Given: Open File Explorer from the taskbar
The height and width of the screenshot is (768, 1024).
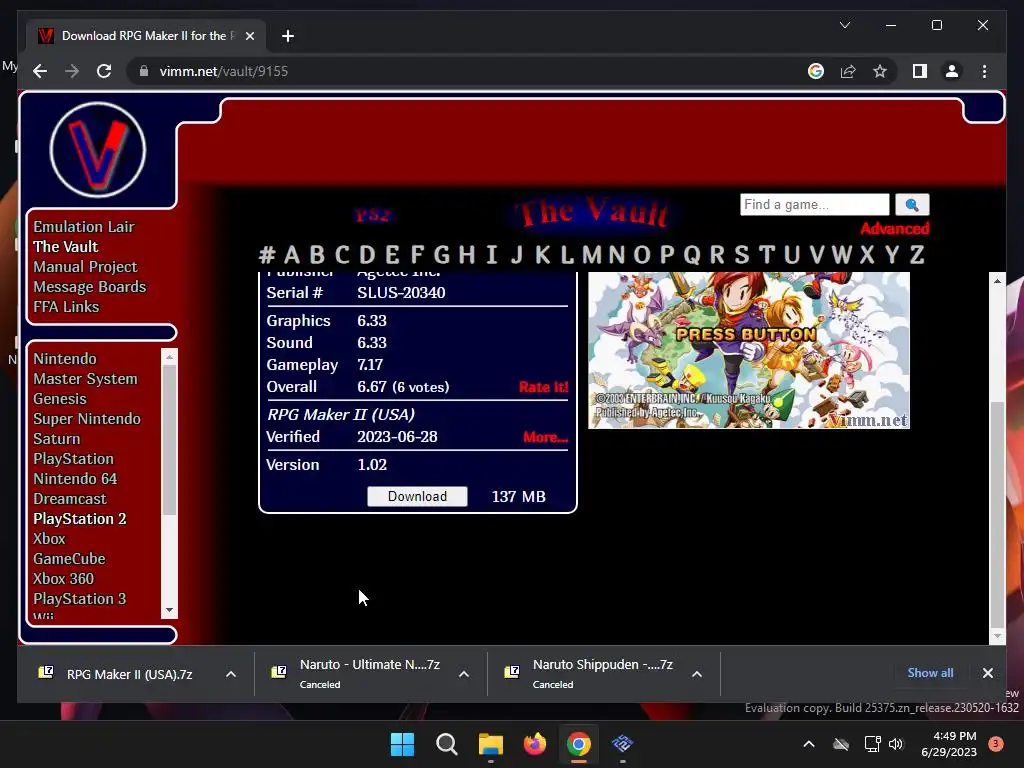Looking at the screenshot, I should pos(490,744).
